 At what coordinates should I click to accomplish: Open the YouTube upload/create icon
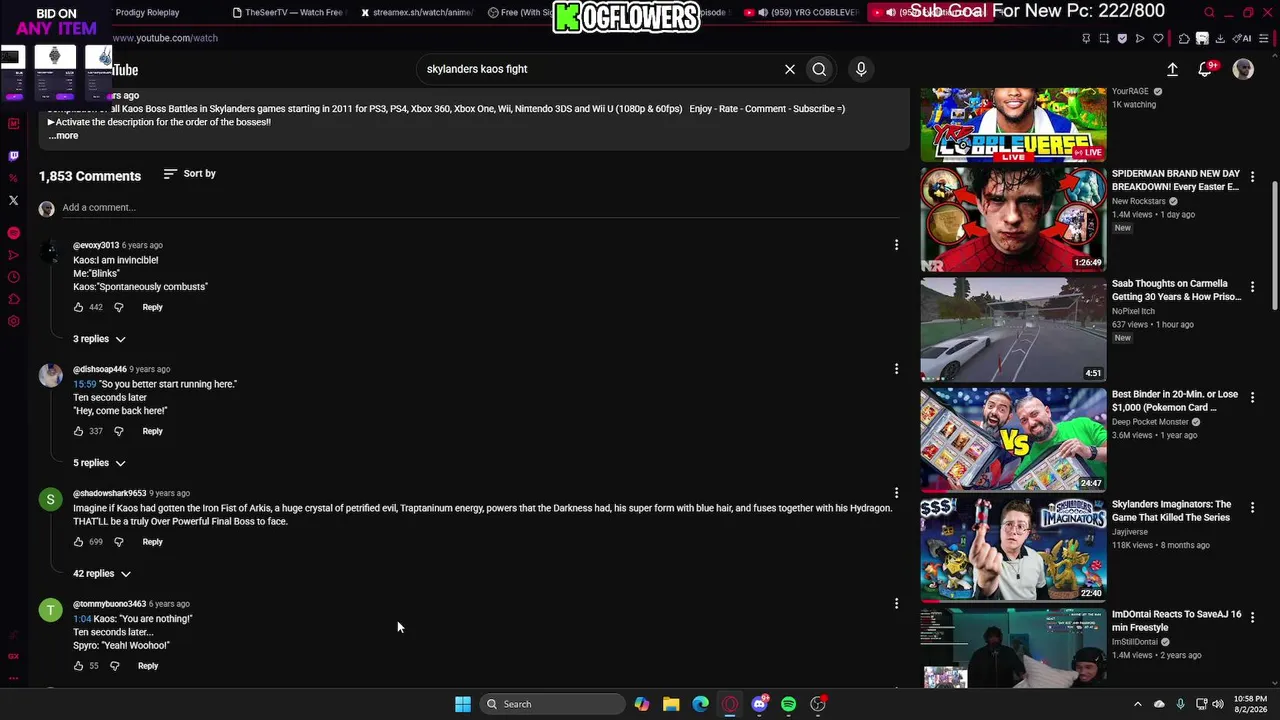coord(1172,69)
